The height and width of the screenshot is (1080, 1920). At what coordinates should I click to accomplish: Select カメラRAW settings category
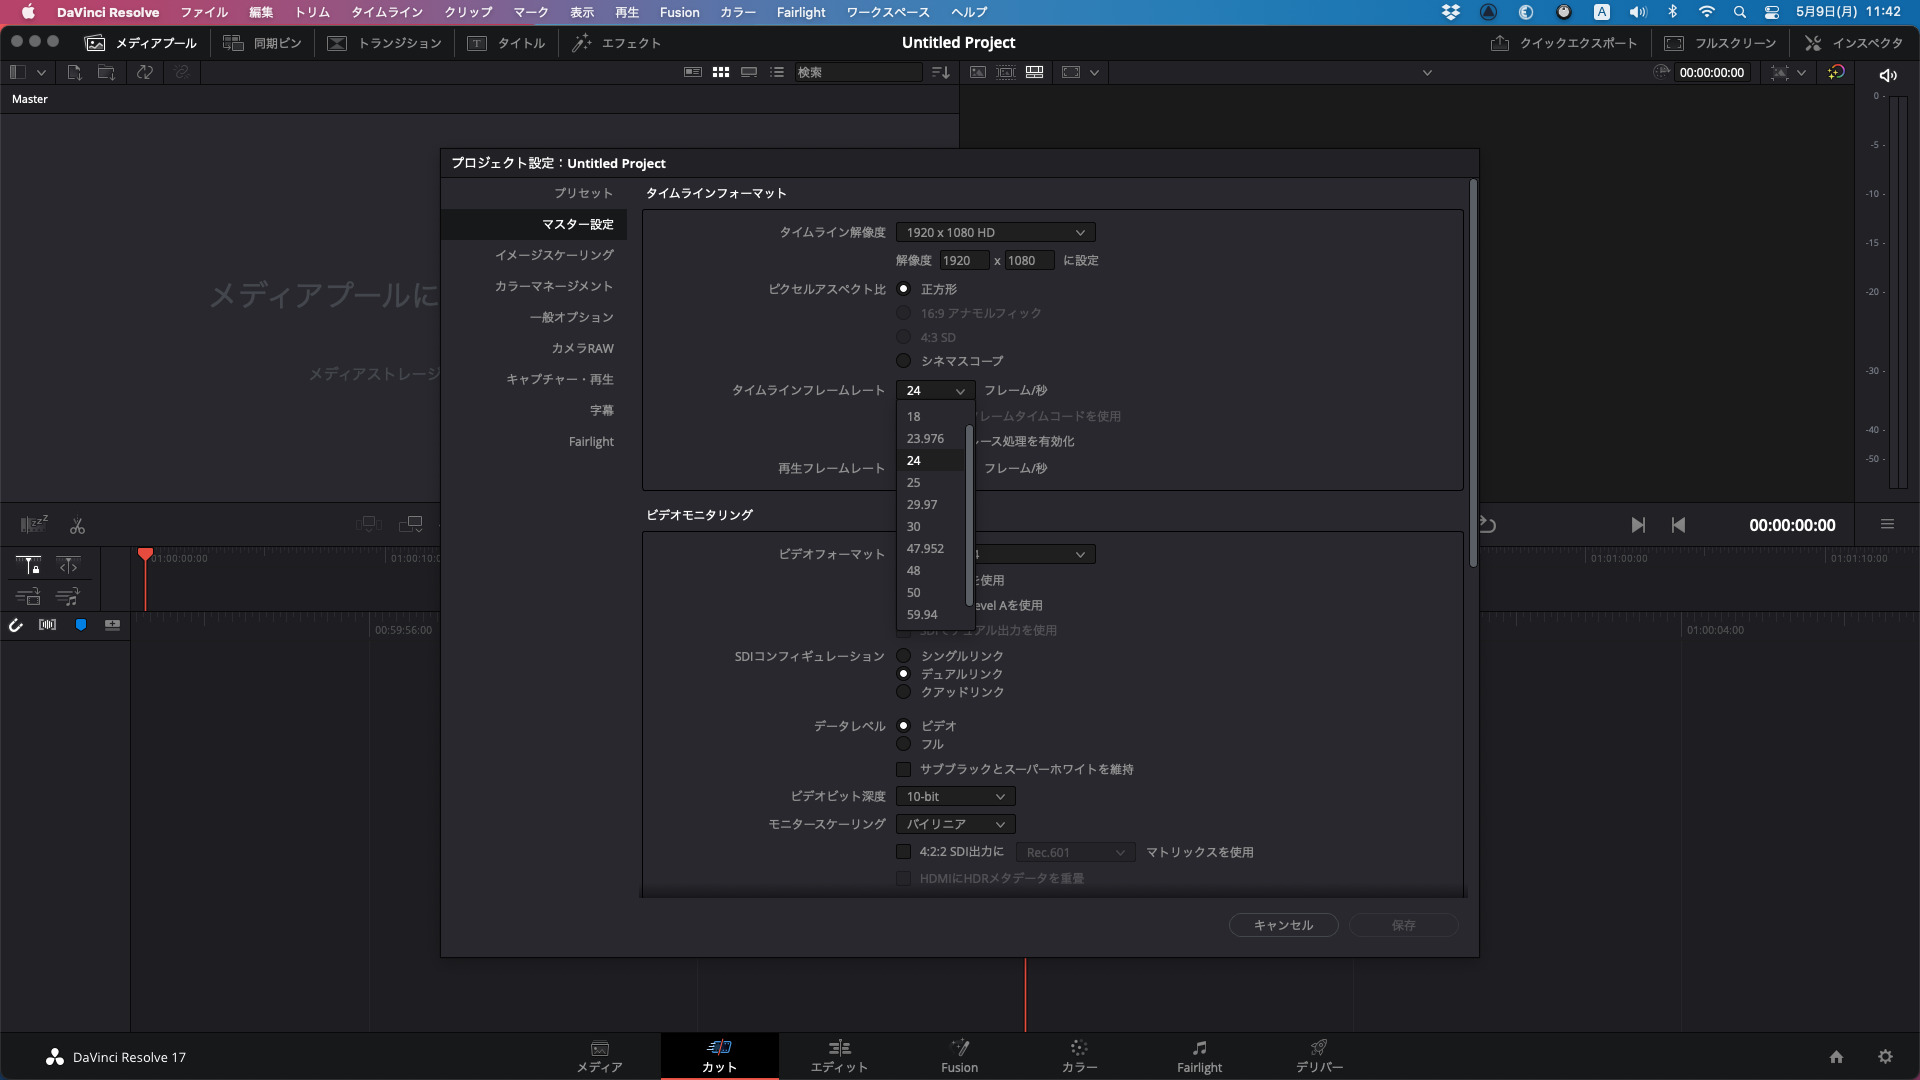pyautogui.click(x=582, y=348)
